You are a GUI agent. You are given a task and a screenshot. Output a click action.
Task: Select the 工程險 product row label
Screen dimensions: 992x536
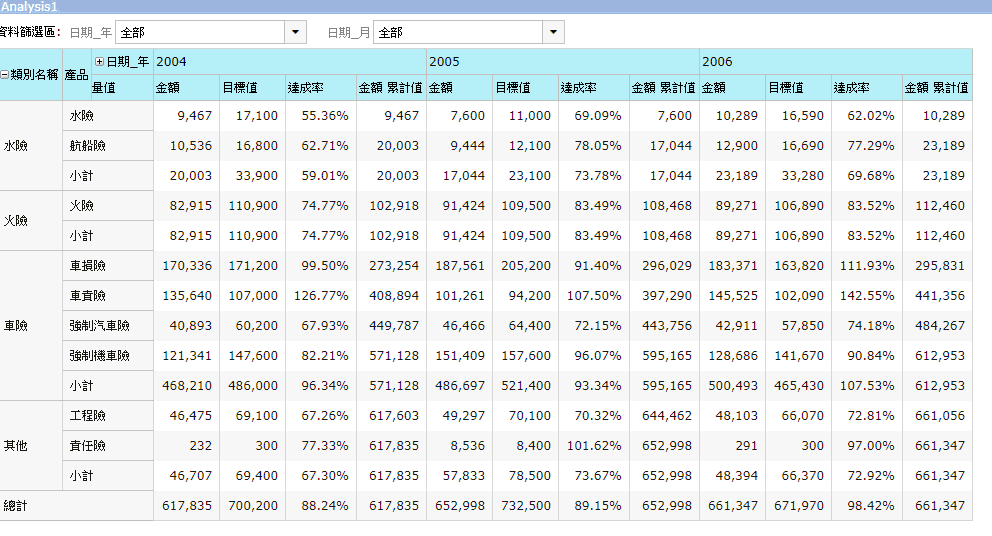tap(108, 416)
